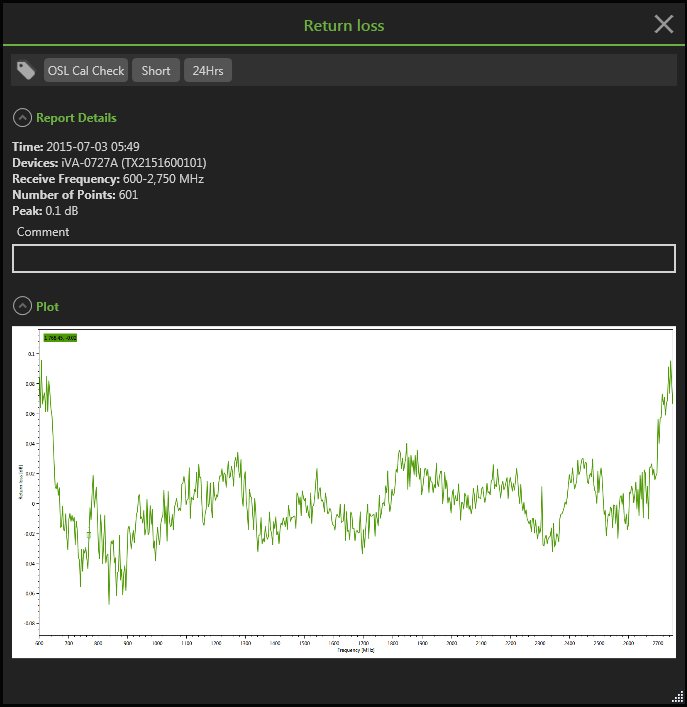Close the Return loss report window
Viewport: 687px width, 707px height.
[663, 25]
